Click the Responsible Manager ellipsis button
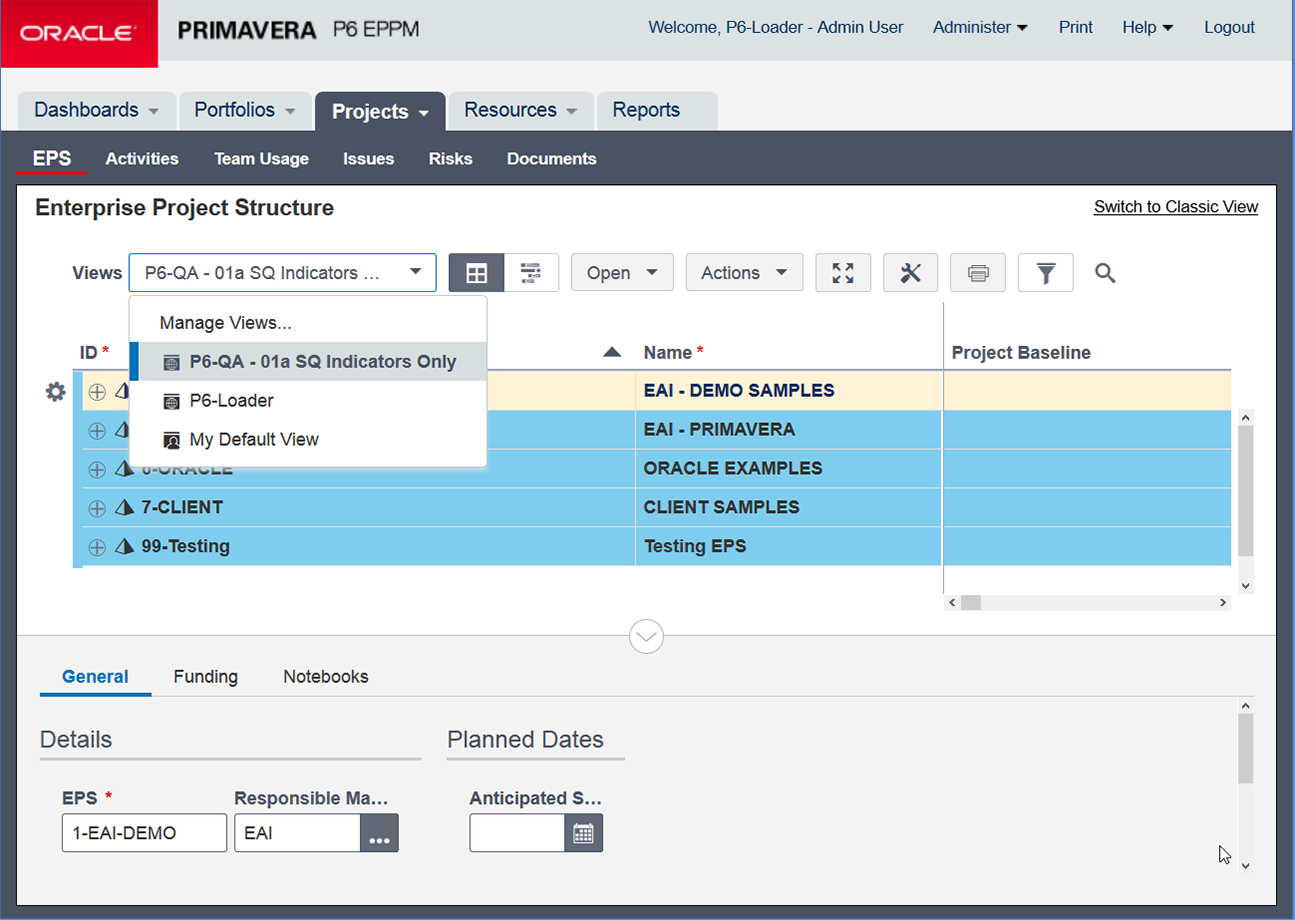1295x920 pixels. tap(379, 833)
